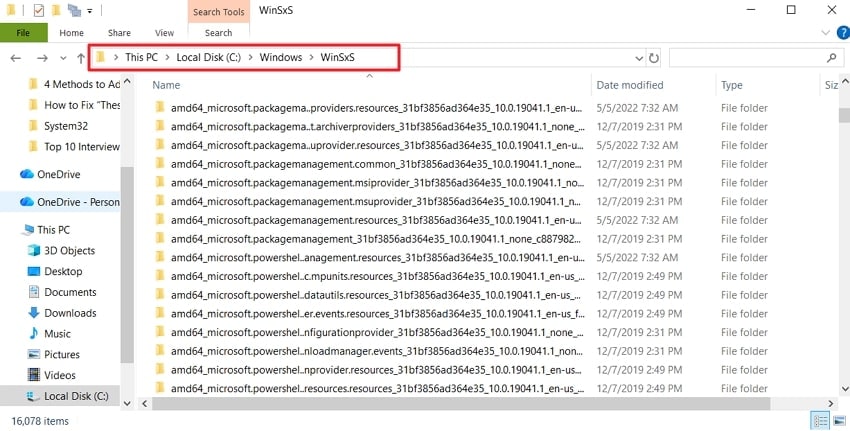Open Music in the navigation pane
The height and width of the screenshot is (431, 850).
point(50,333)
